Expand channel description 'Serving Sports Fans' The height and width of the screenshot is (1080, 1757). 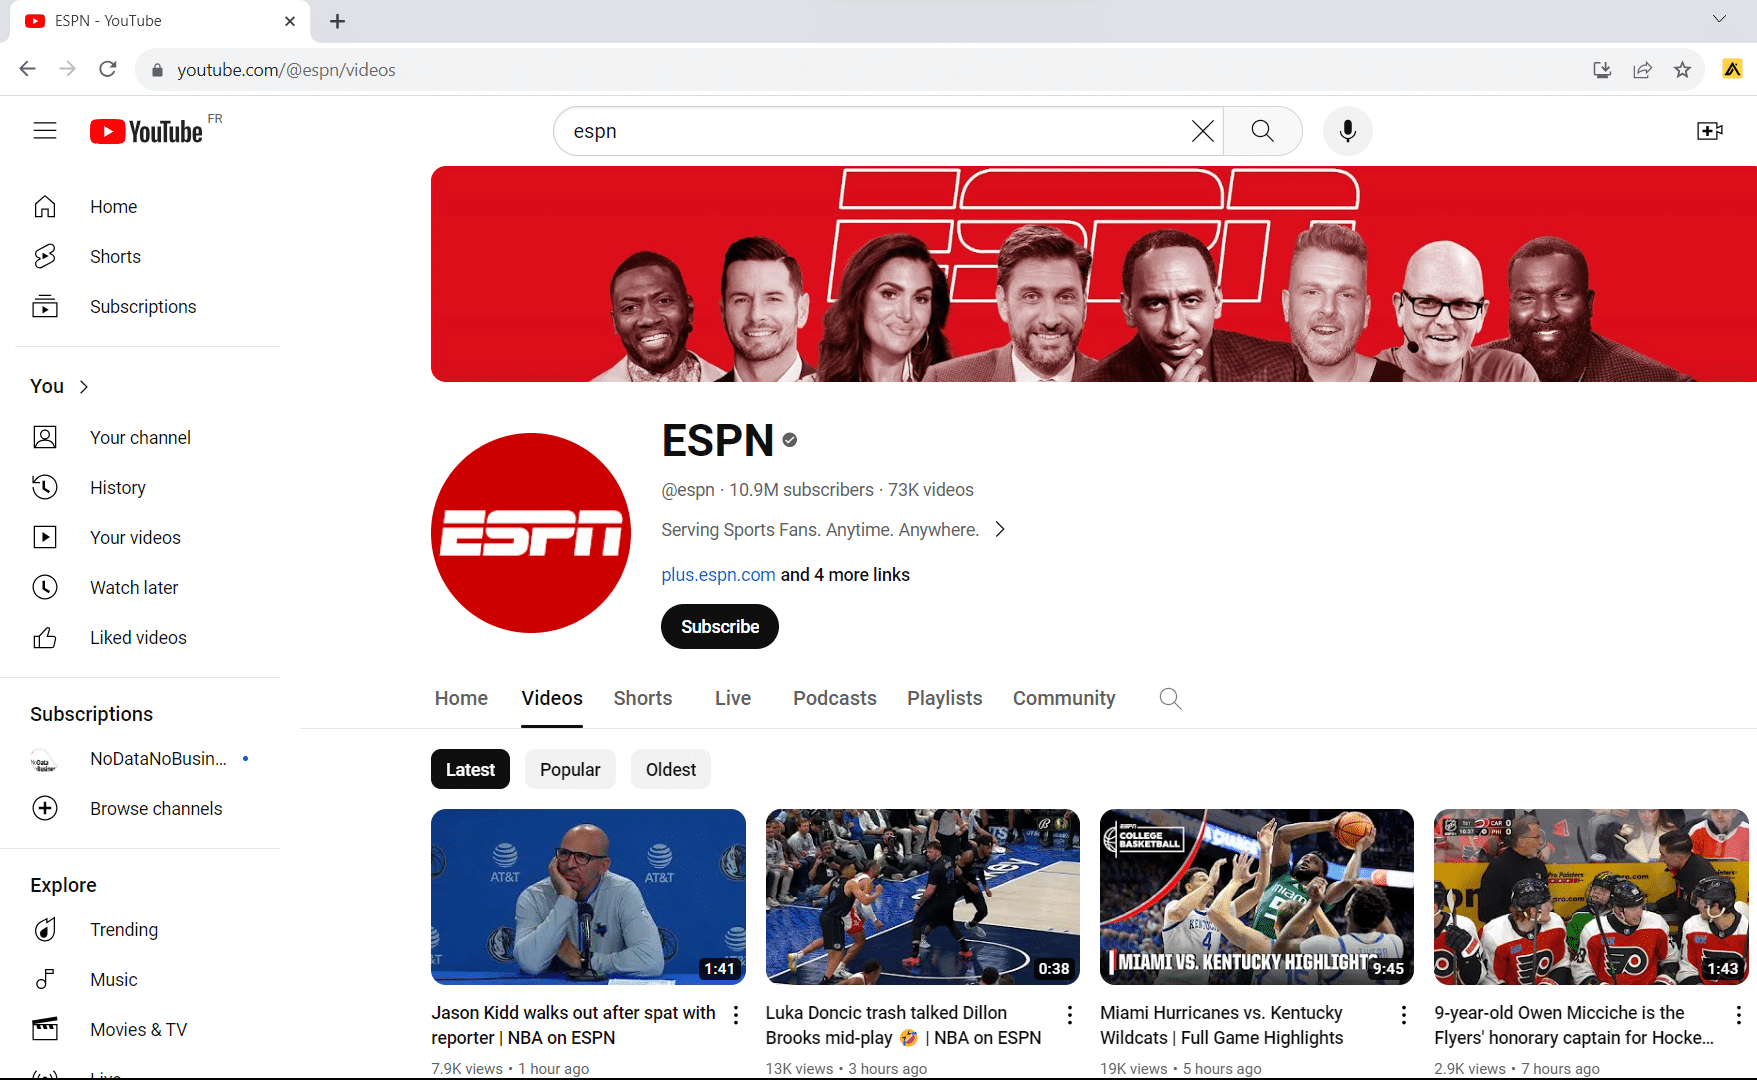click(x=999, y=530)
